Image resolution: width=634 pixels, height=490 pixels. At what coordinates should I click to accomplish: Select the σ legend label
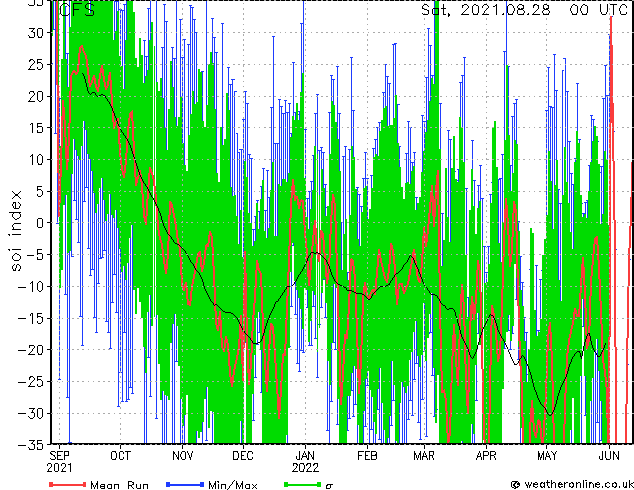pyautogui.click(x=329, y=485)
